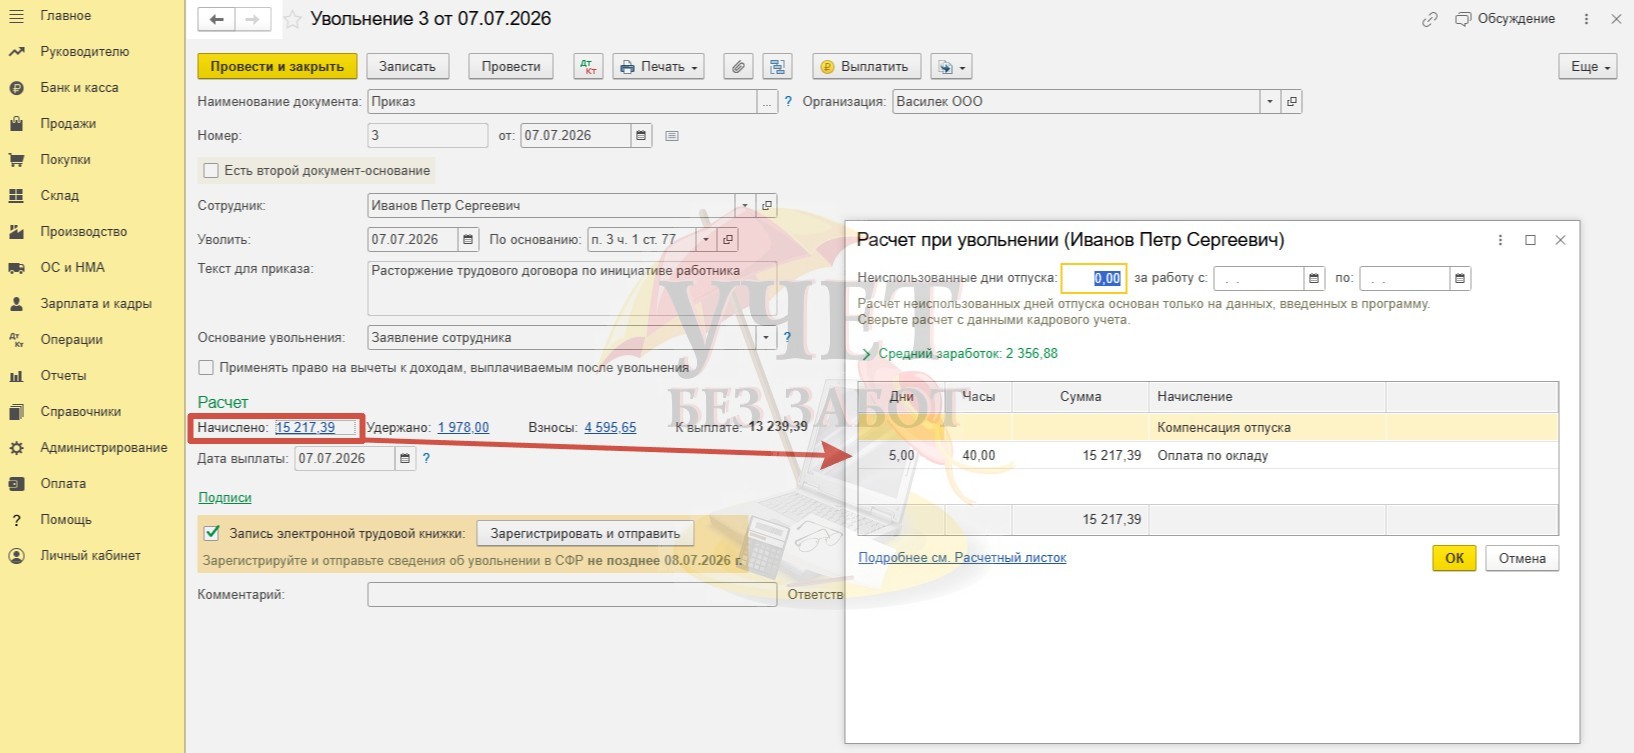Confirm the dialog with OK button
This screenshot has width=1634, height=753.
(1454, 558)
